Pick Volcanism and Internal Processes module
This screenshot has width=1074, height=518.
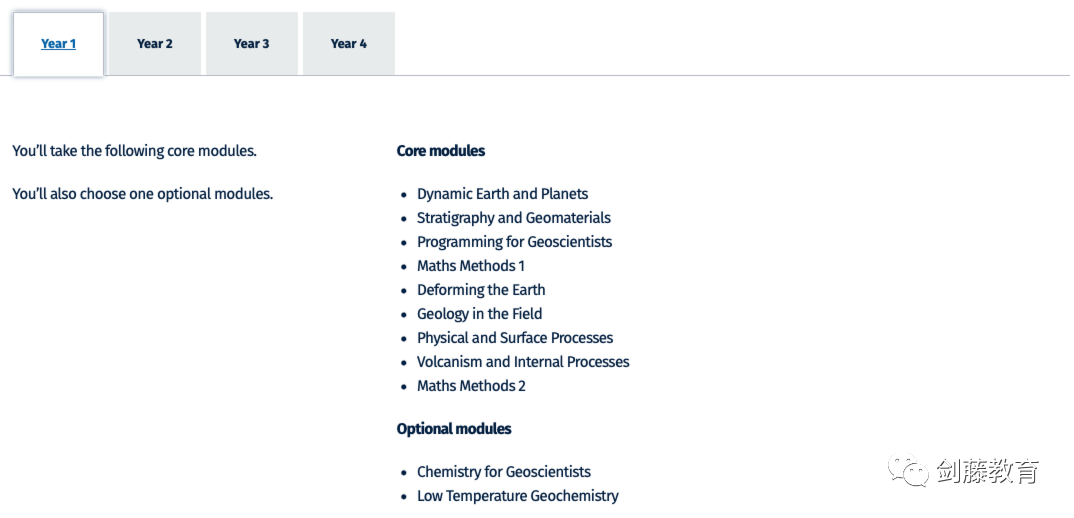click(523, 362)
